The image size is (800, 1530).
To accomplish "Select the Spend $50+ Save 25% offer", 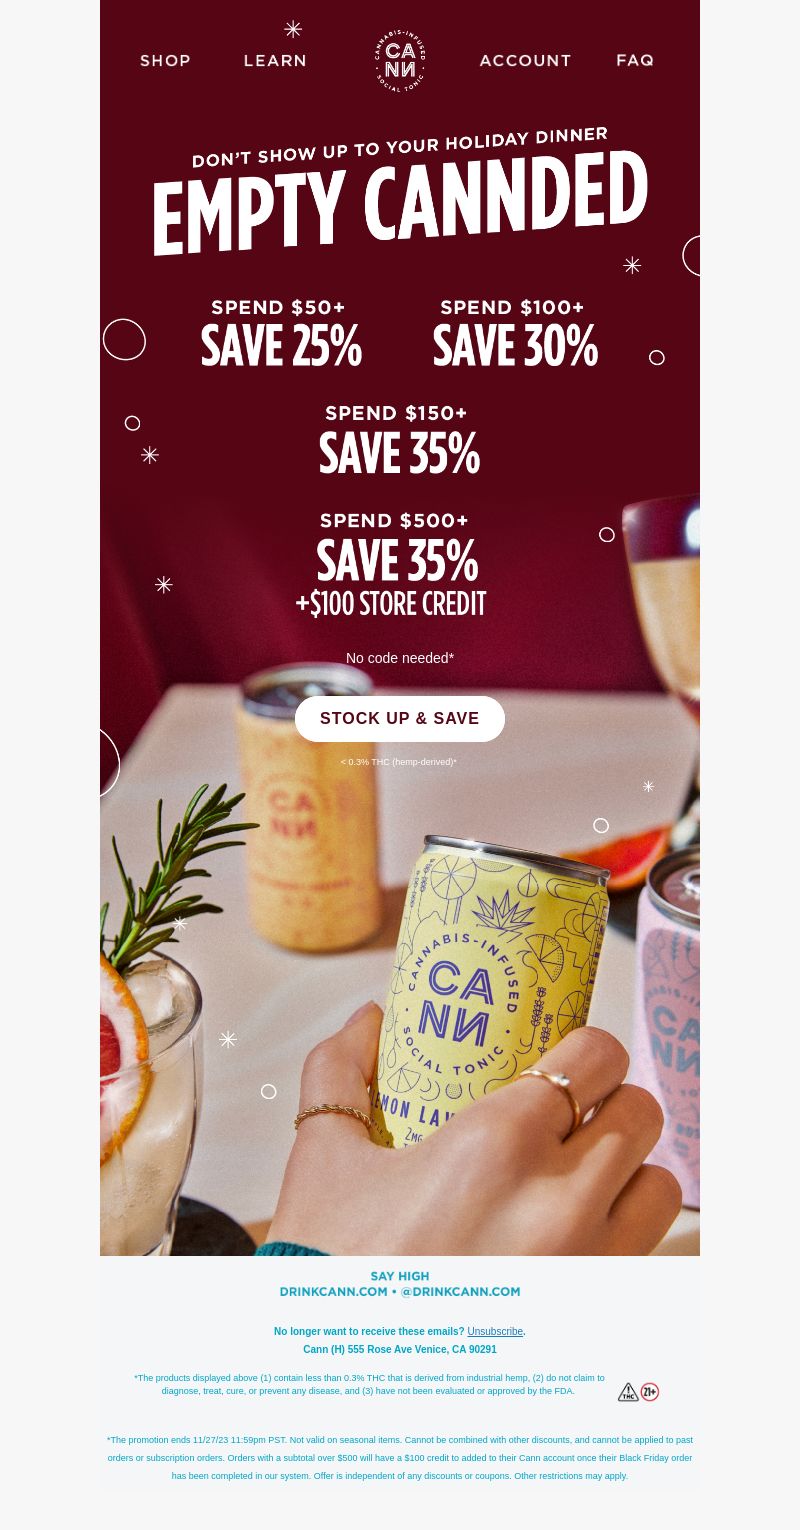I will 281,334.
